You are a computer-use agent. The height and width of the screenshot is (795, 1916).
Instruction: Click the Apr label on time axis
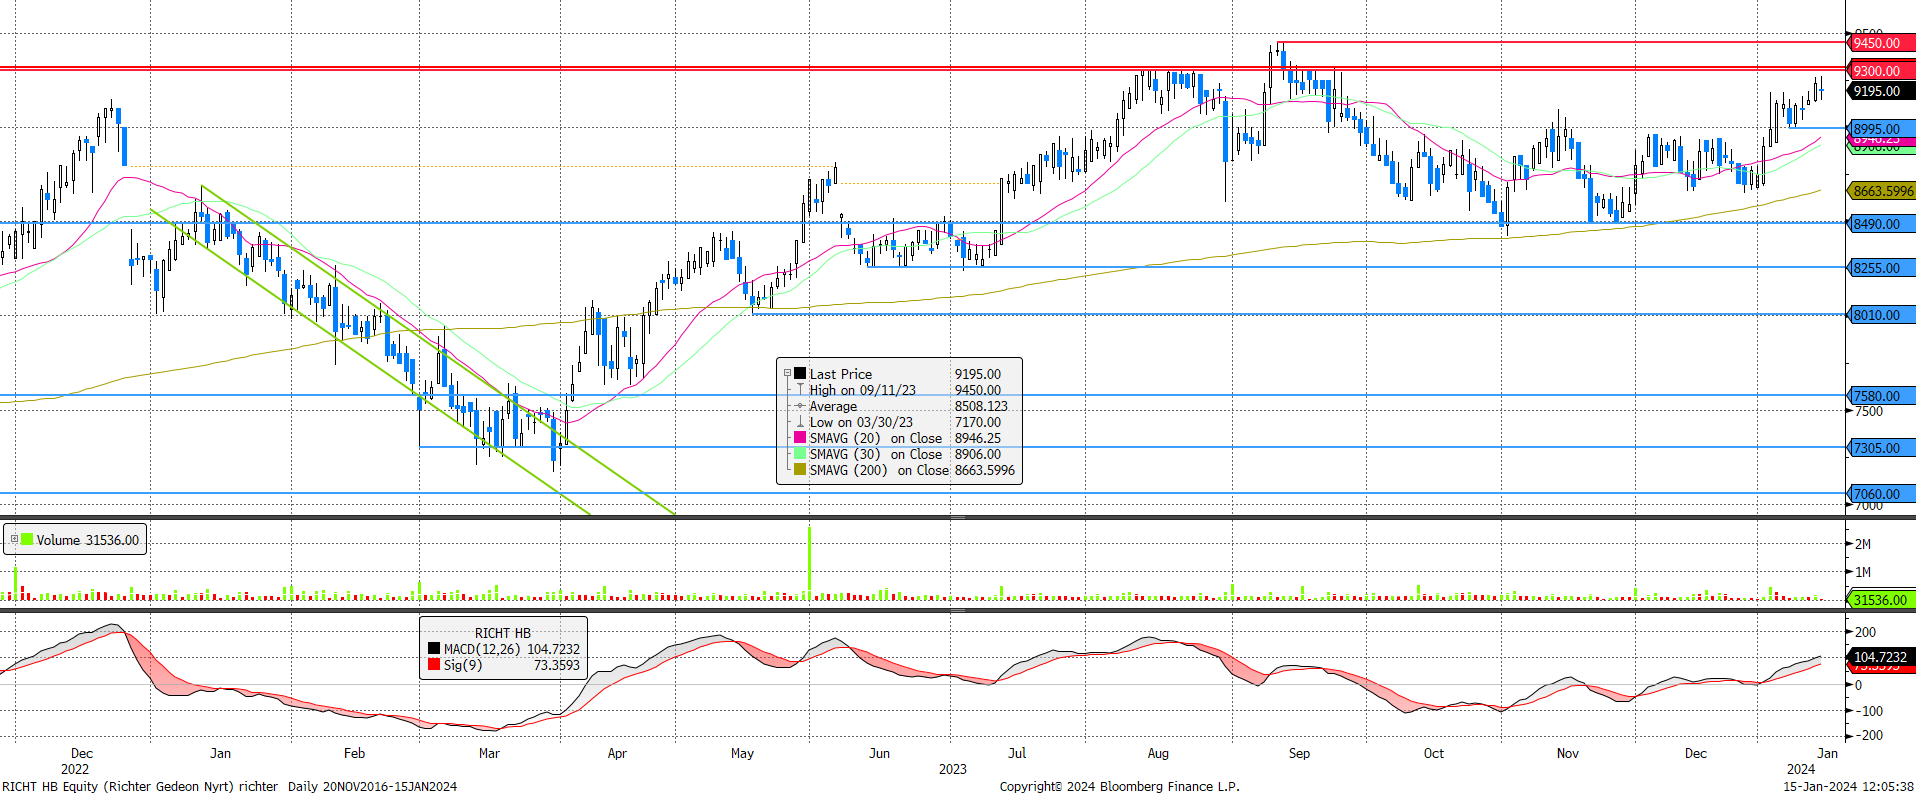(617, 753)
